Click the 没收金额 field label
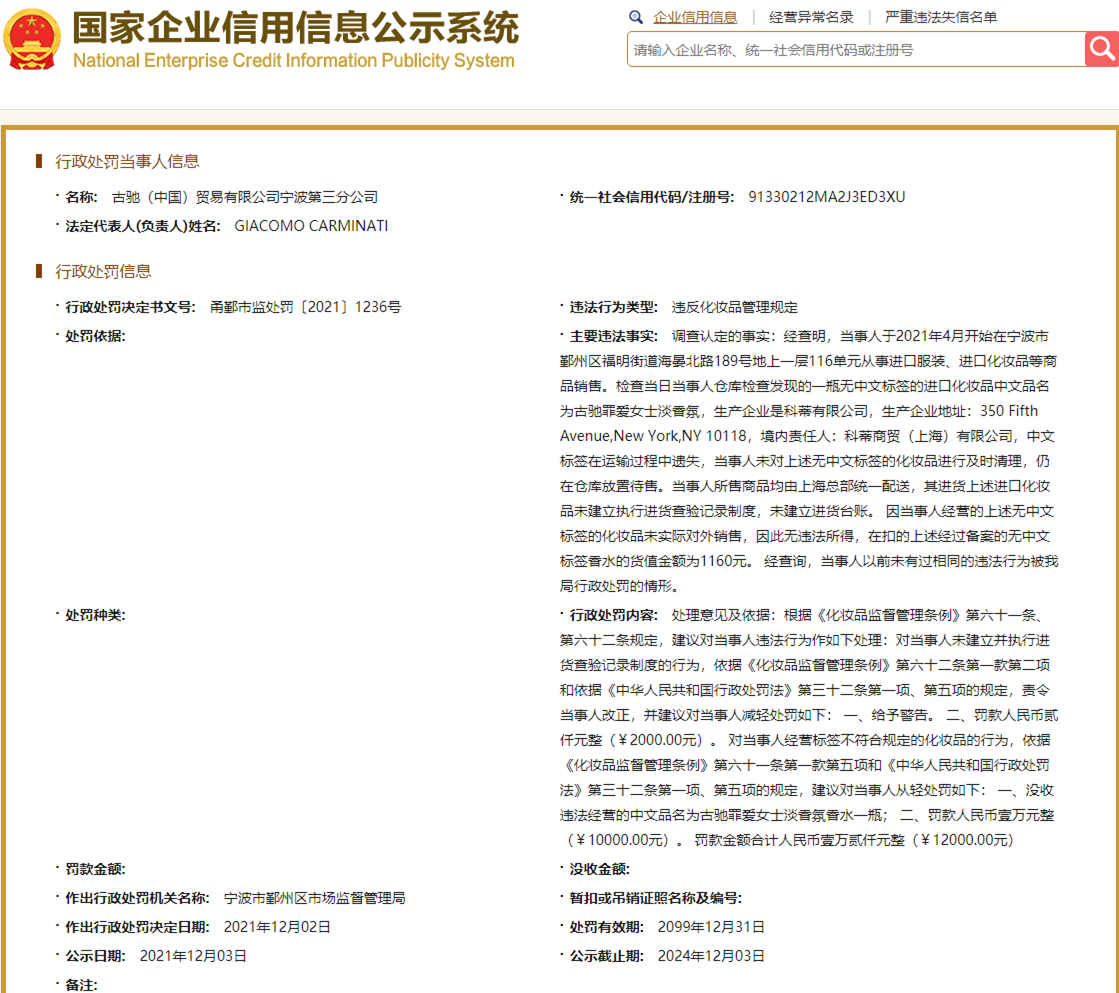This screenshot has width=1119, height=993. (x=599, y=869)
